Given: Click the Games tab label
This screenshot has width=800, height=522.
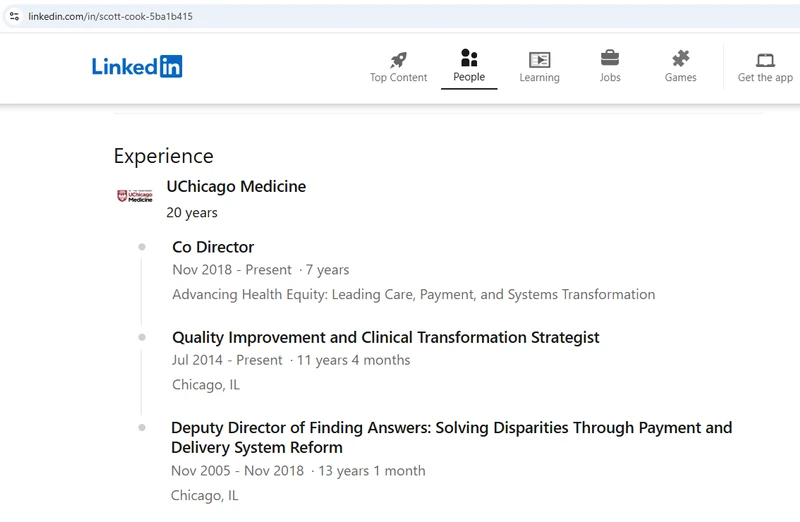Looking at the screenshot, I should [x=681, y=78].
